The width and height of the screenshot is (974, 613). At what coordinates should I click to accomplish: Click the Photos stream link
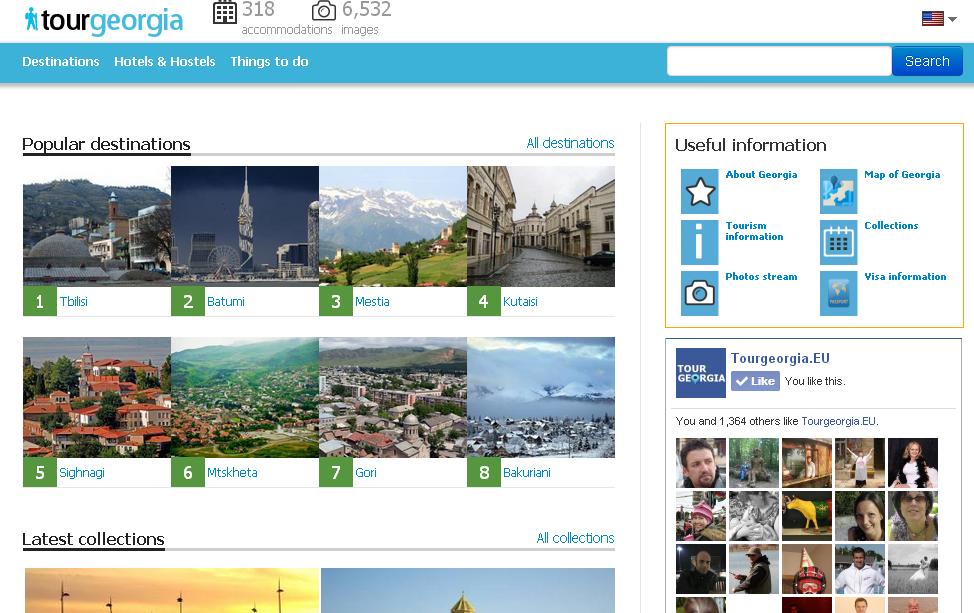pyautogui.click(x=761, y=276)
